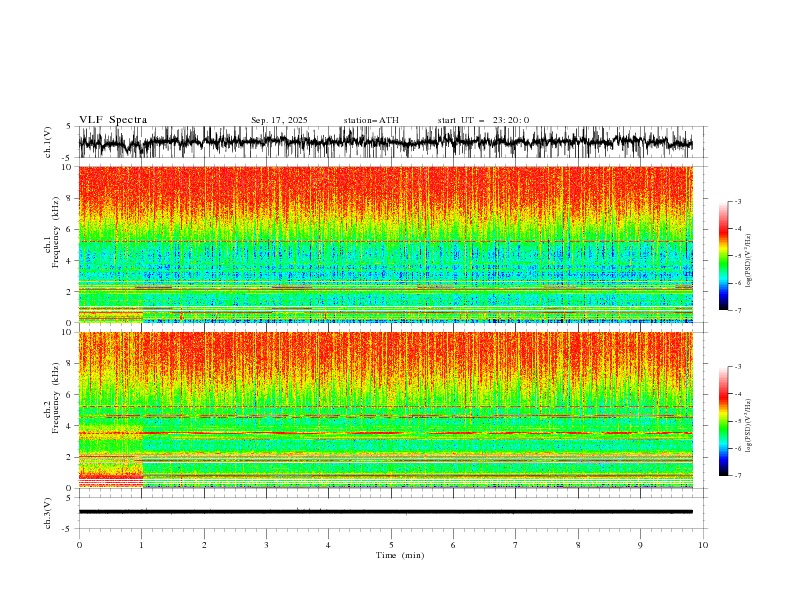The height and width of the screenshot is (612, 792).
Task: Click the "4" tick on Time axis
Action: coord(328,545)
